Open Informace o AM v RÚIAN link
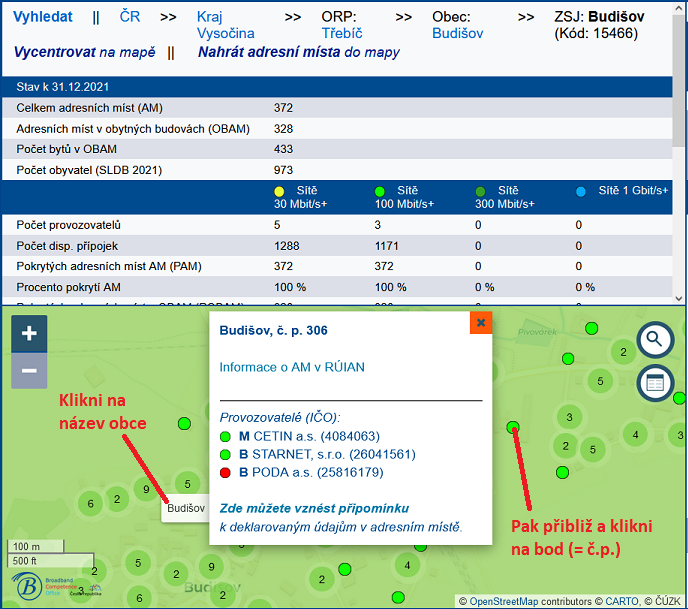This screenshot has height=609, width=688. tap(292, 367)
